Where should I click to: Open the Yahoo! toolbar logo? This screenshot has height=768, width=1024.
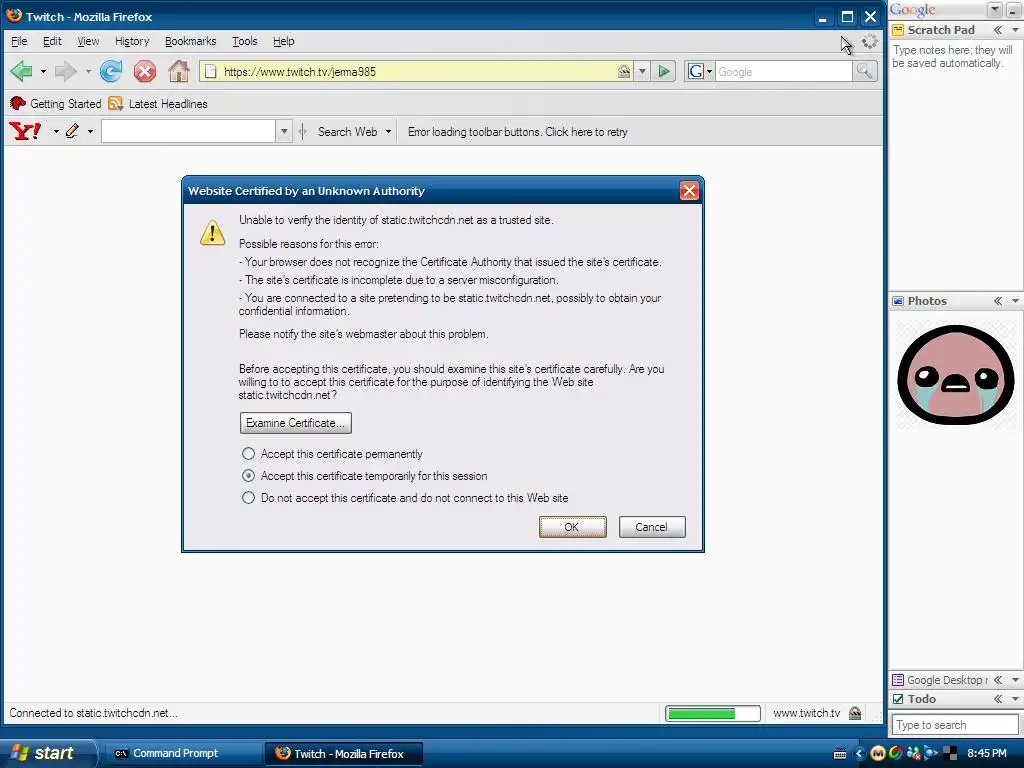(x=25, y=131)
